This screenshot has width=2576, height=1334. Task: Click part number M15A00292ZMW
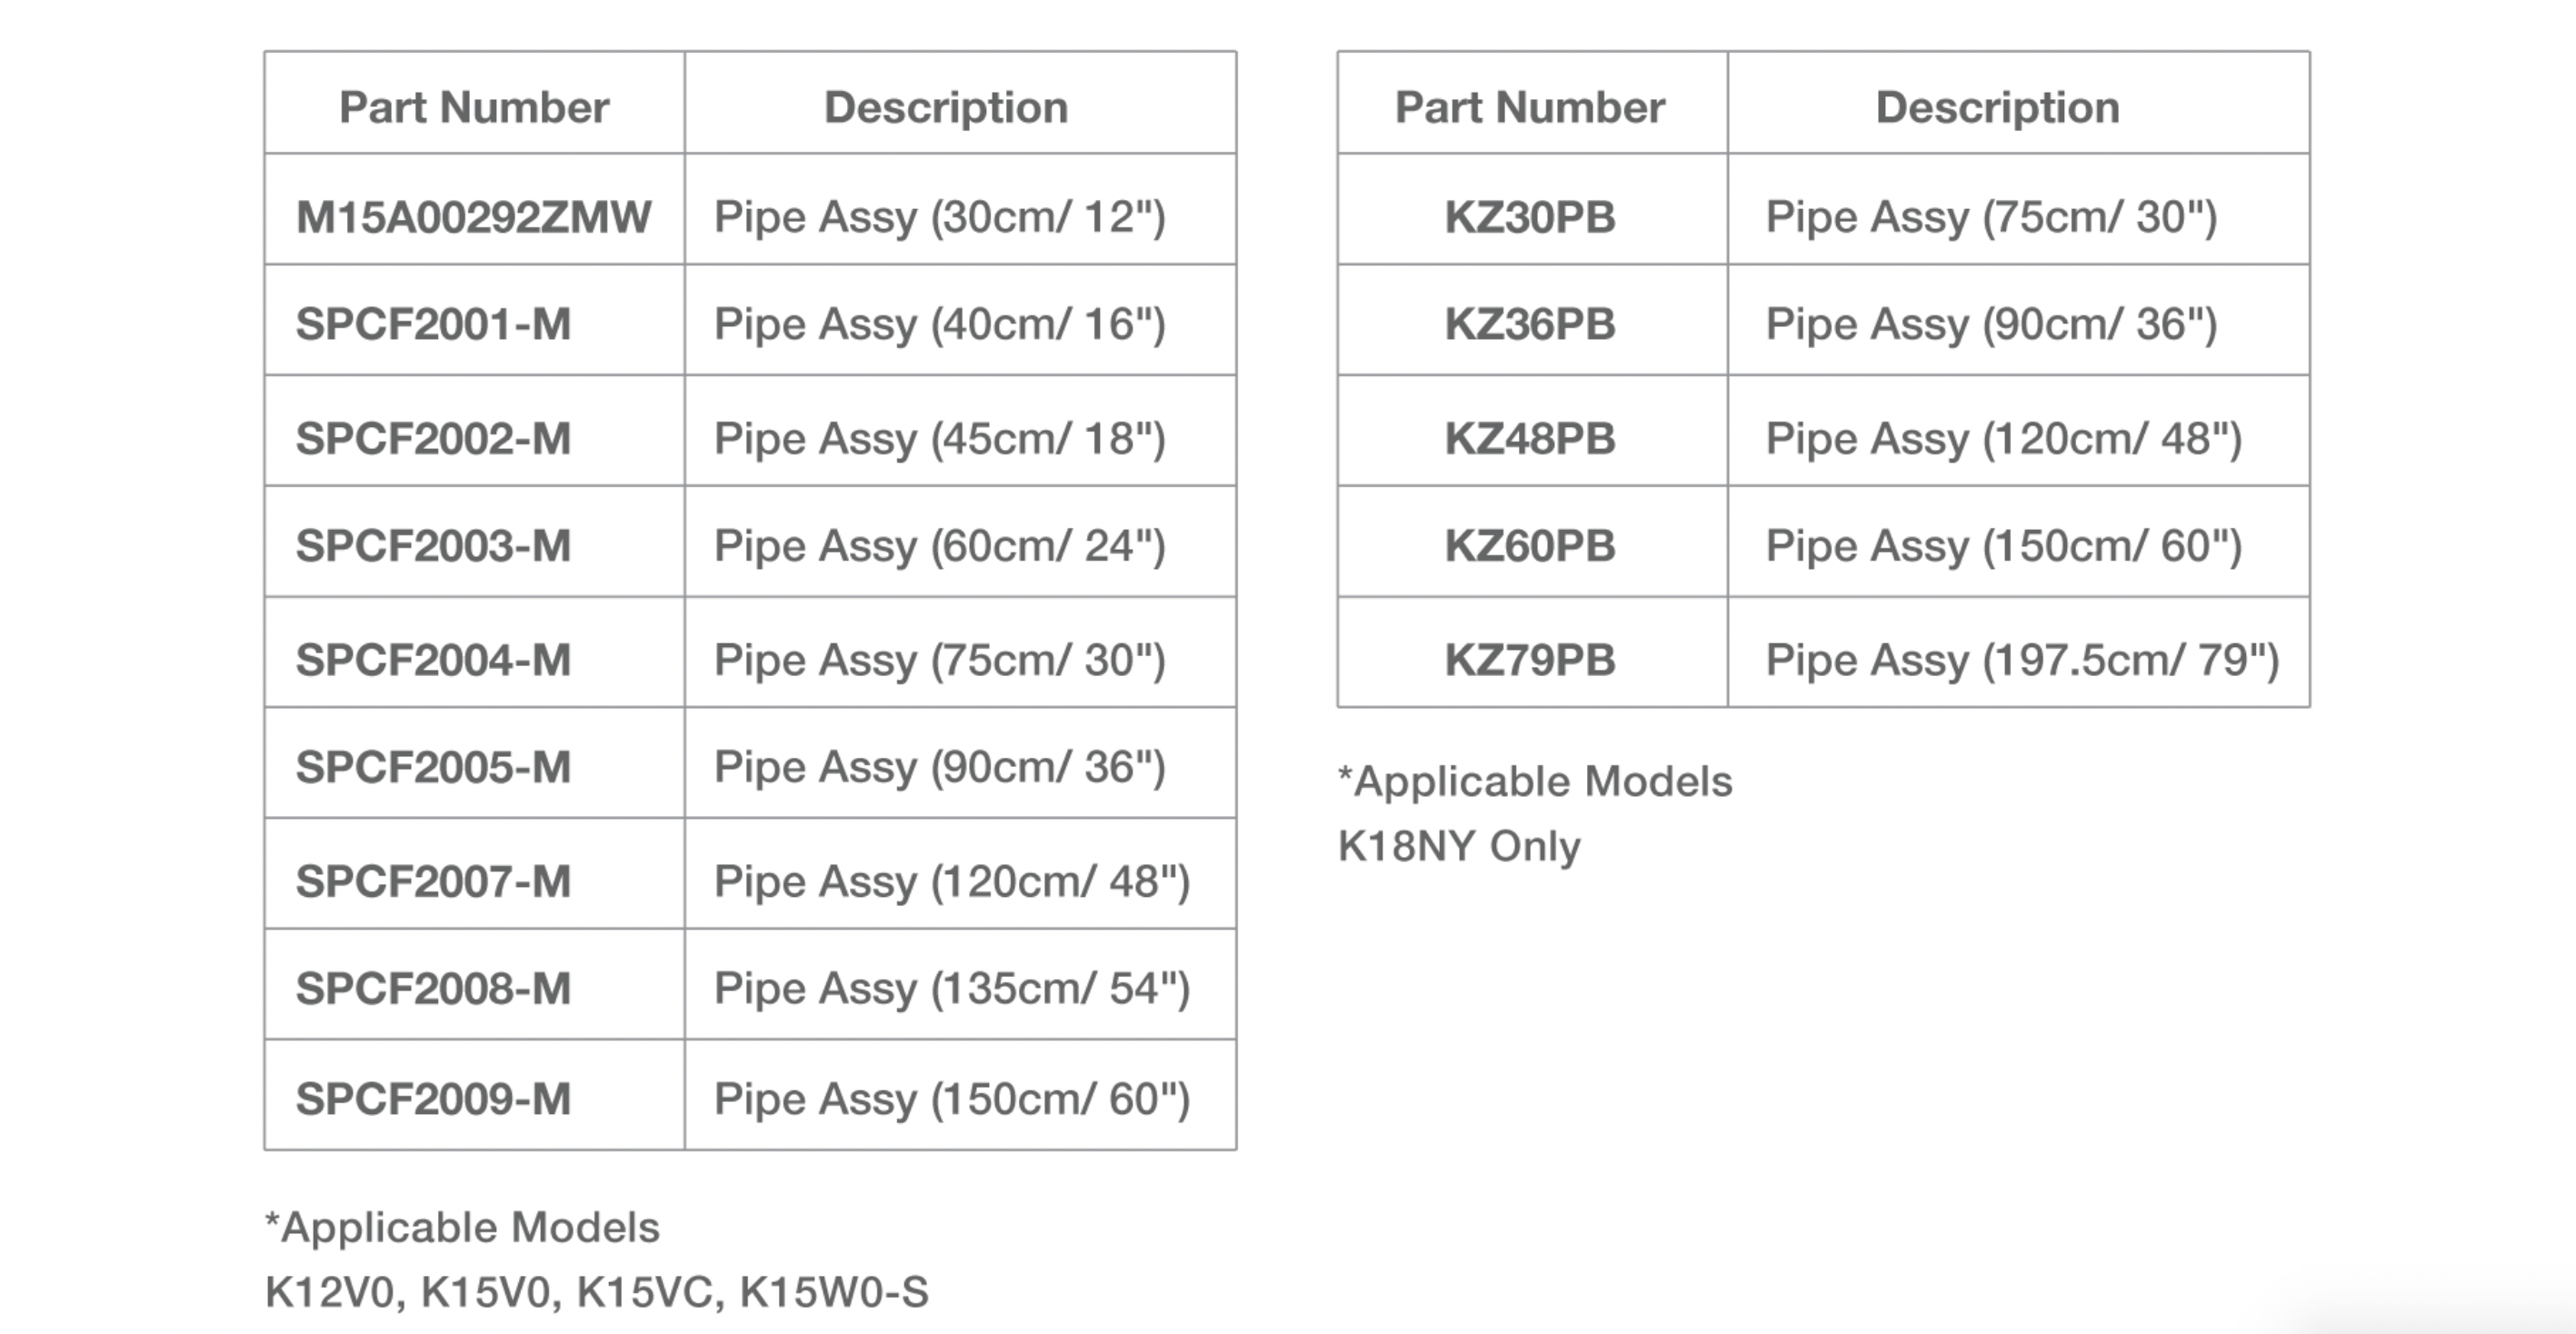pos(473,217)
